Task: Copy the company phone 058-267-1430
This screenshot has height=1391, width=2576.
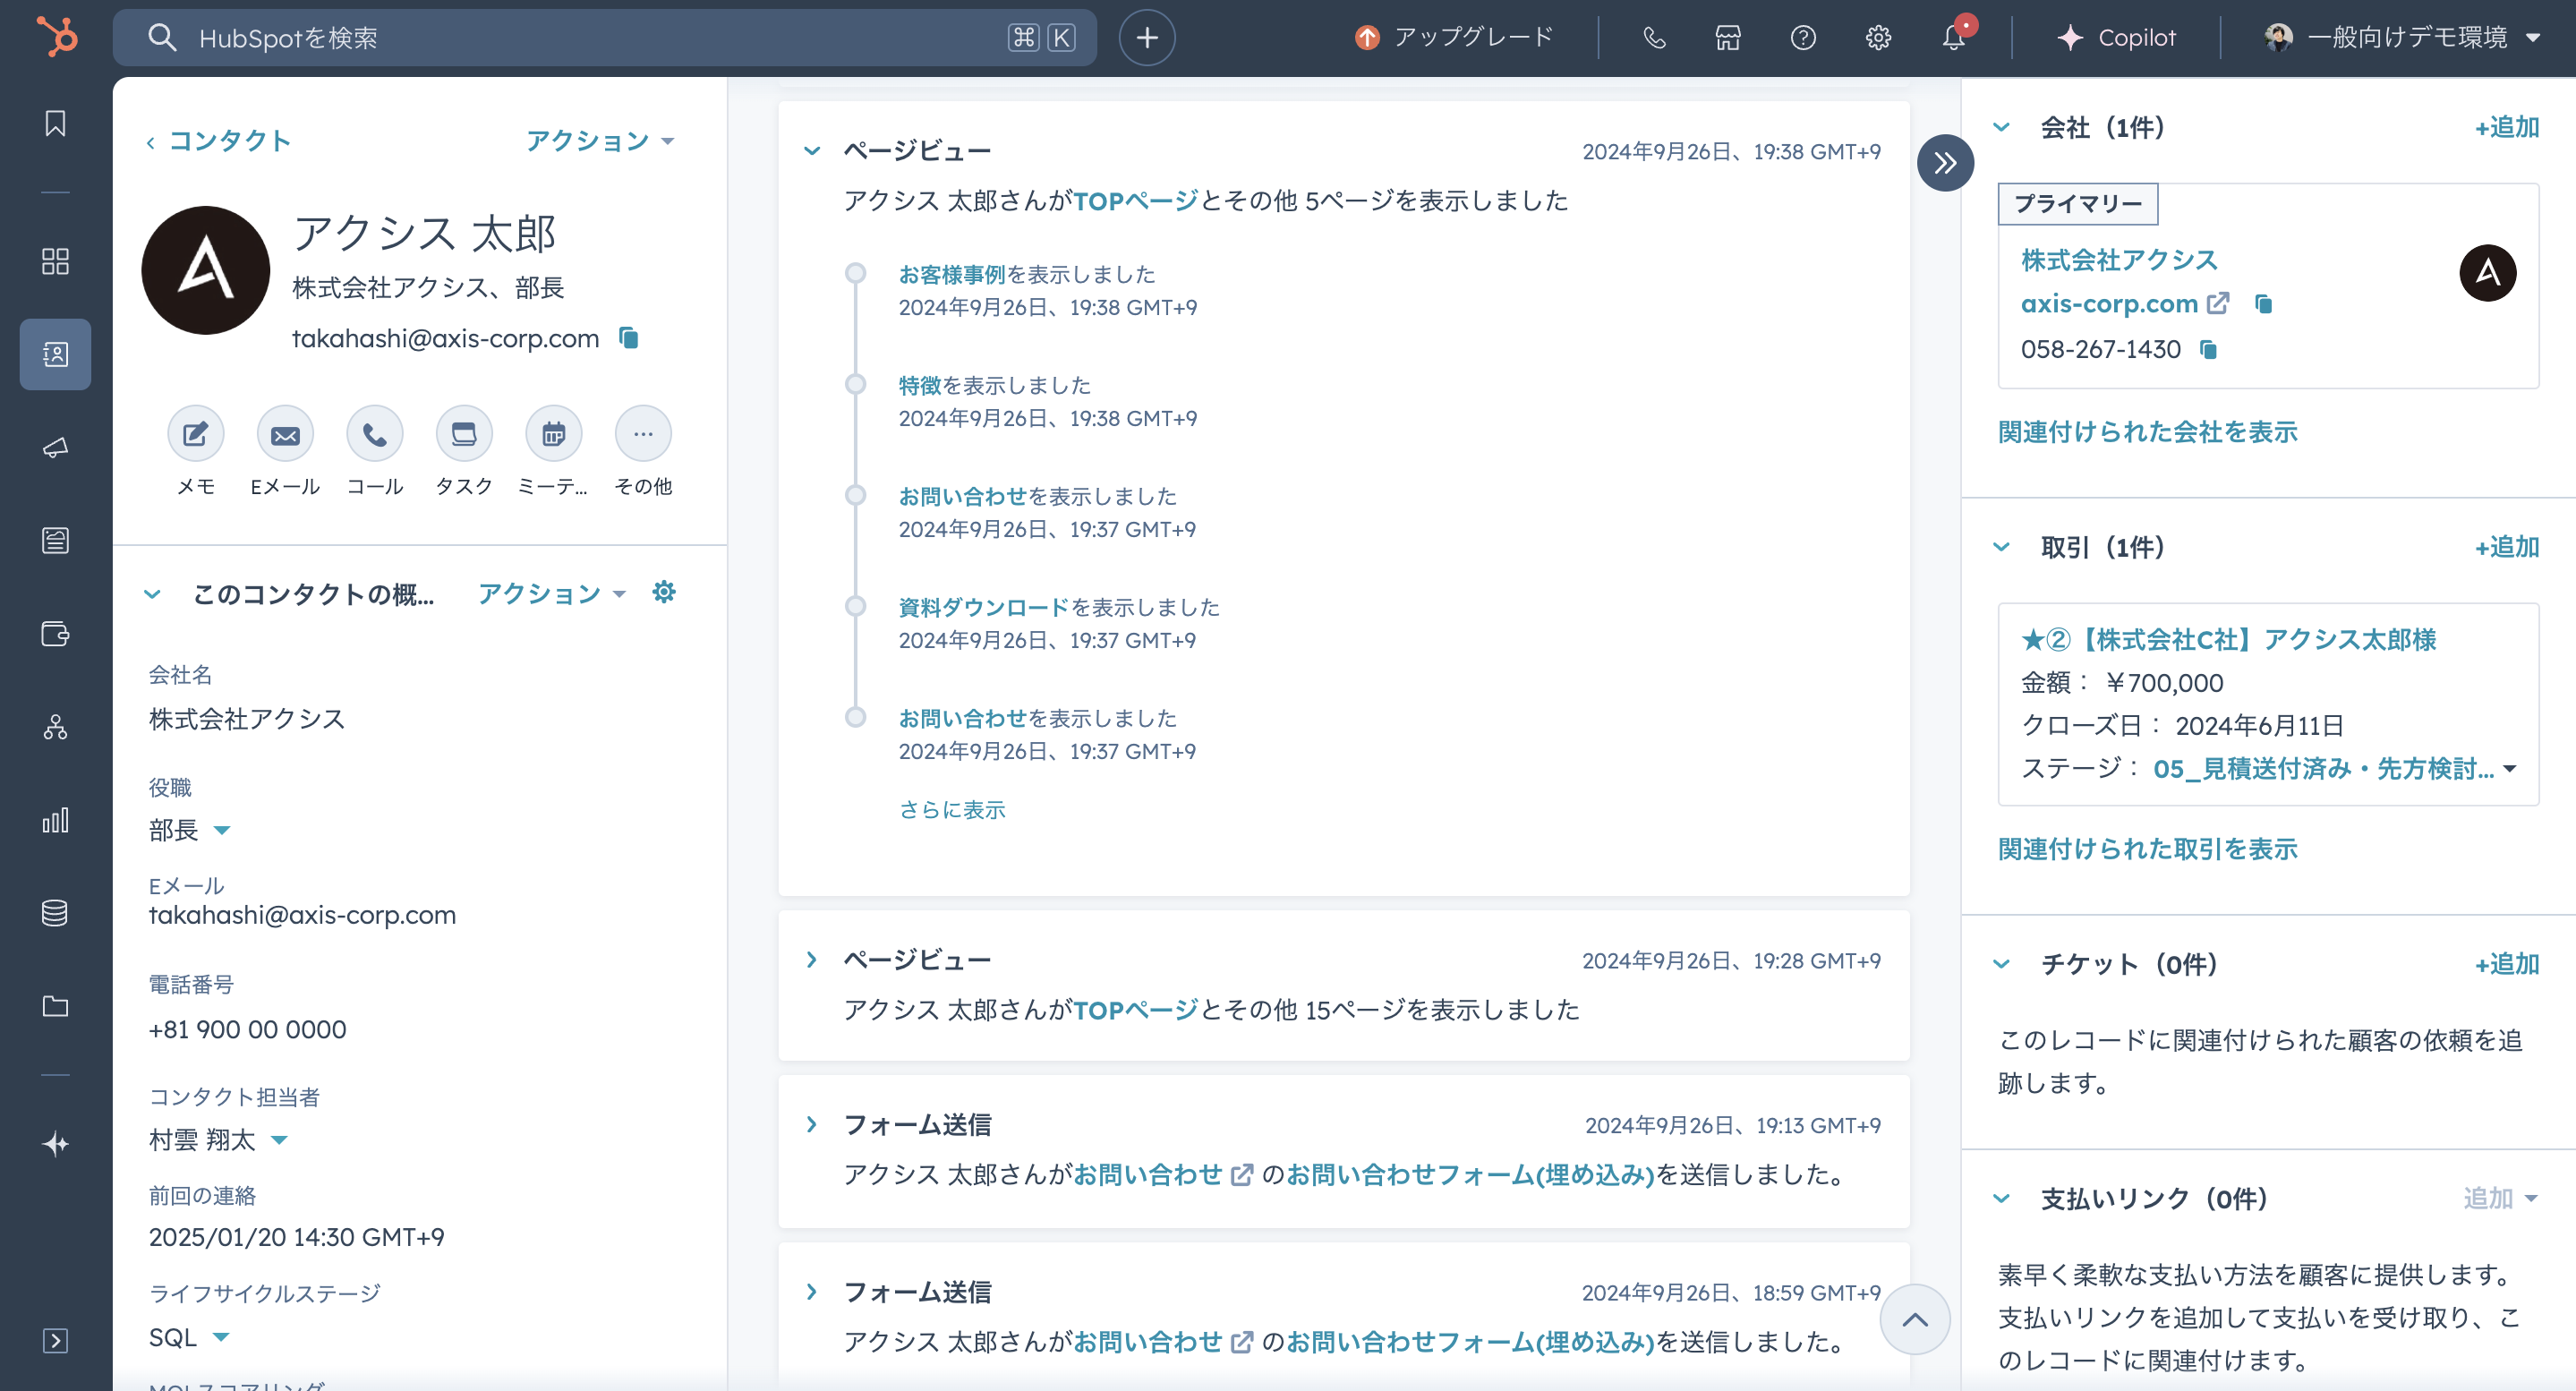Action: (2209, 350)
